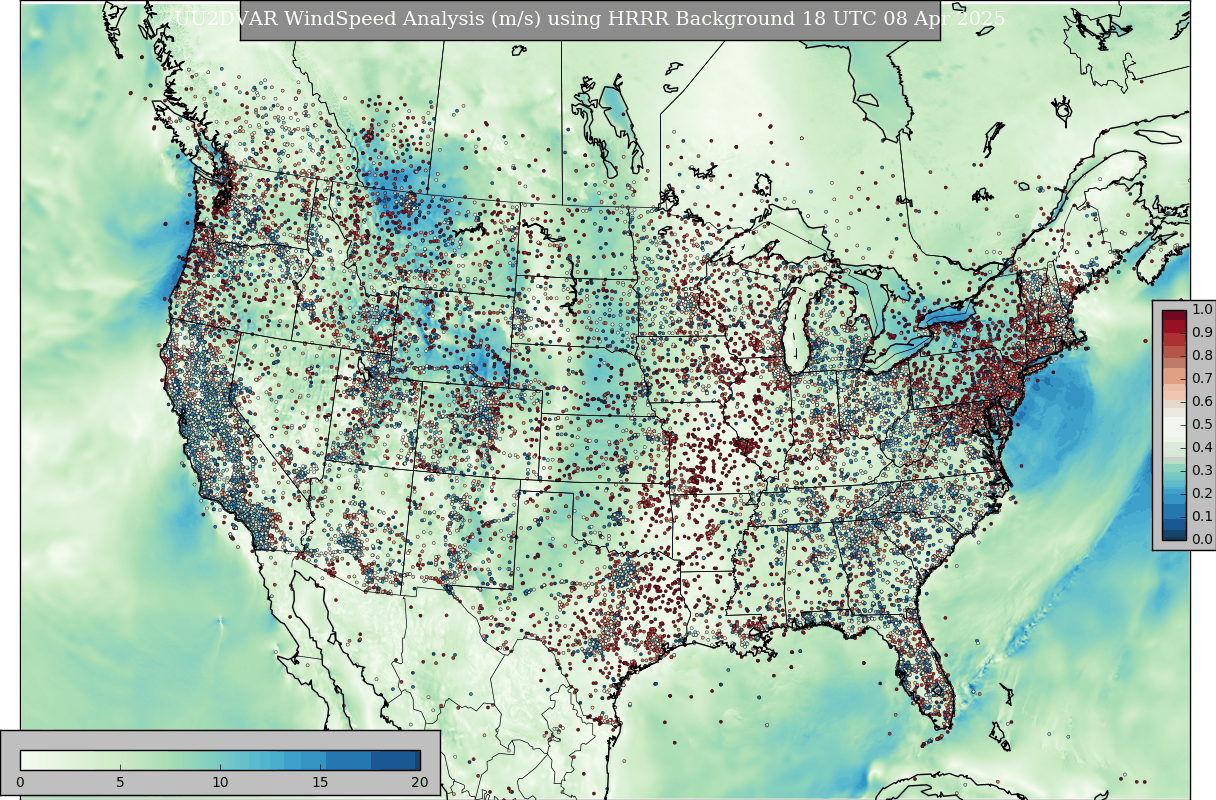This screenshot has width=1216, height=800.
Task: Click the 1.0 label on vertical colorbar
Action: click(1202, 310)
